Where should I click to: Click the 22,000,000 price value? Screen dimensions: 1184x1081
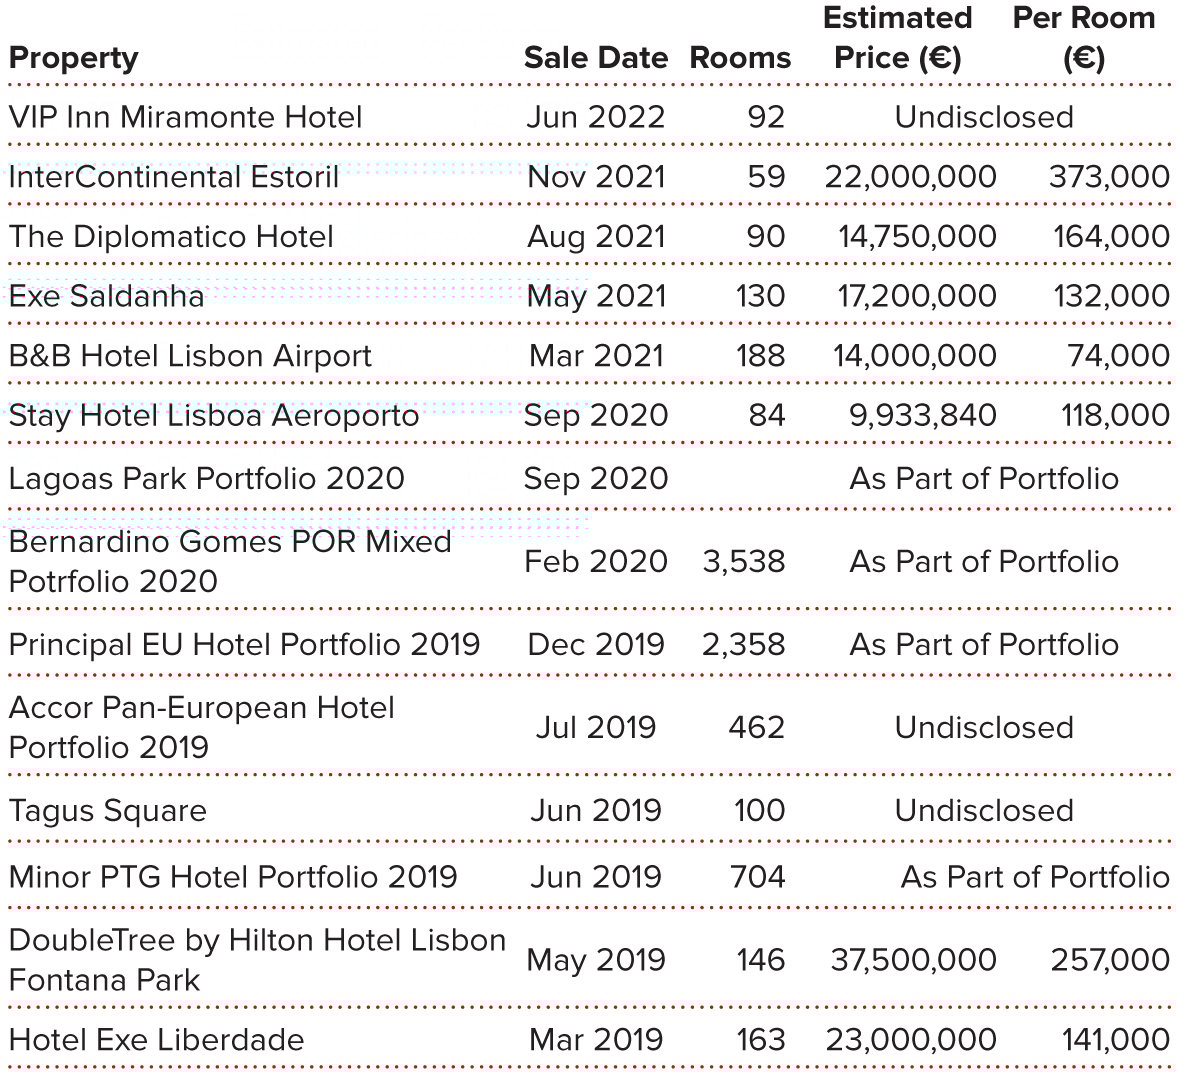coord(910,177)
